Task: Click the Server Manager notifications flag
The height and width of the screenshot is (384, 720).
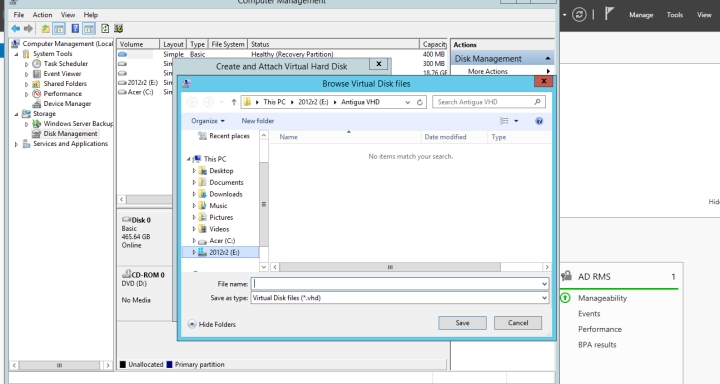Action: [609, 14]
